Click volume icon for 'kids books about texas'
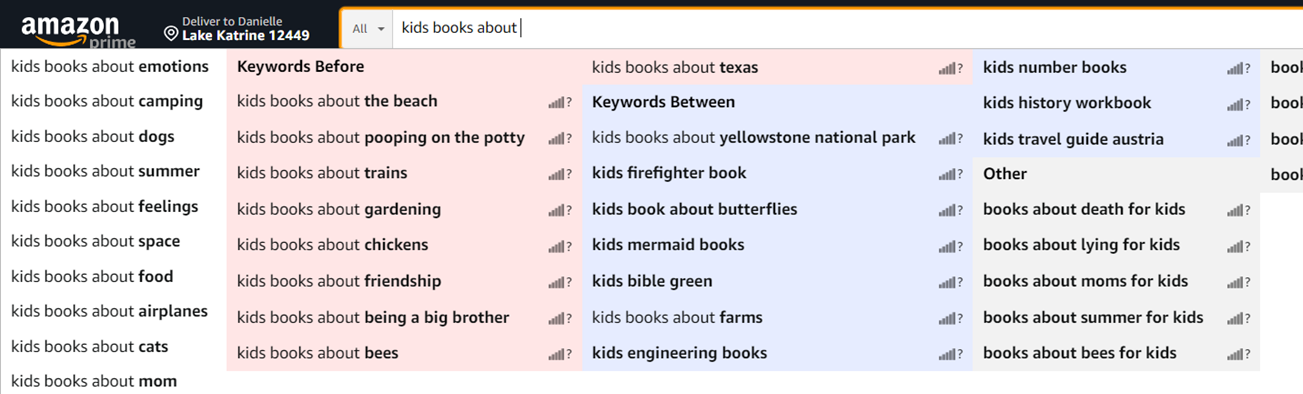Screen dimensions: 1303x394 tap(947, 68)
